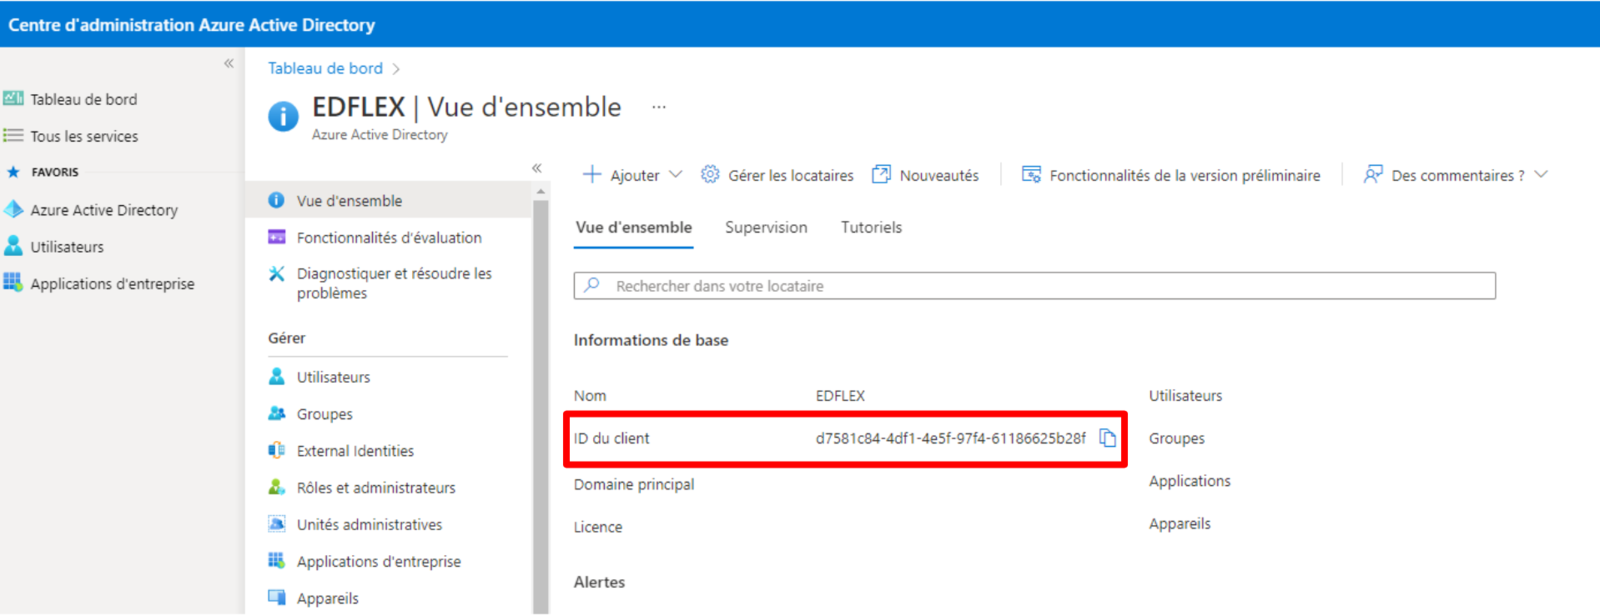Click Fonctionnalités de la version préliminaire button
This screenshot has height=616, width=1600.
coord(1171,175)
